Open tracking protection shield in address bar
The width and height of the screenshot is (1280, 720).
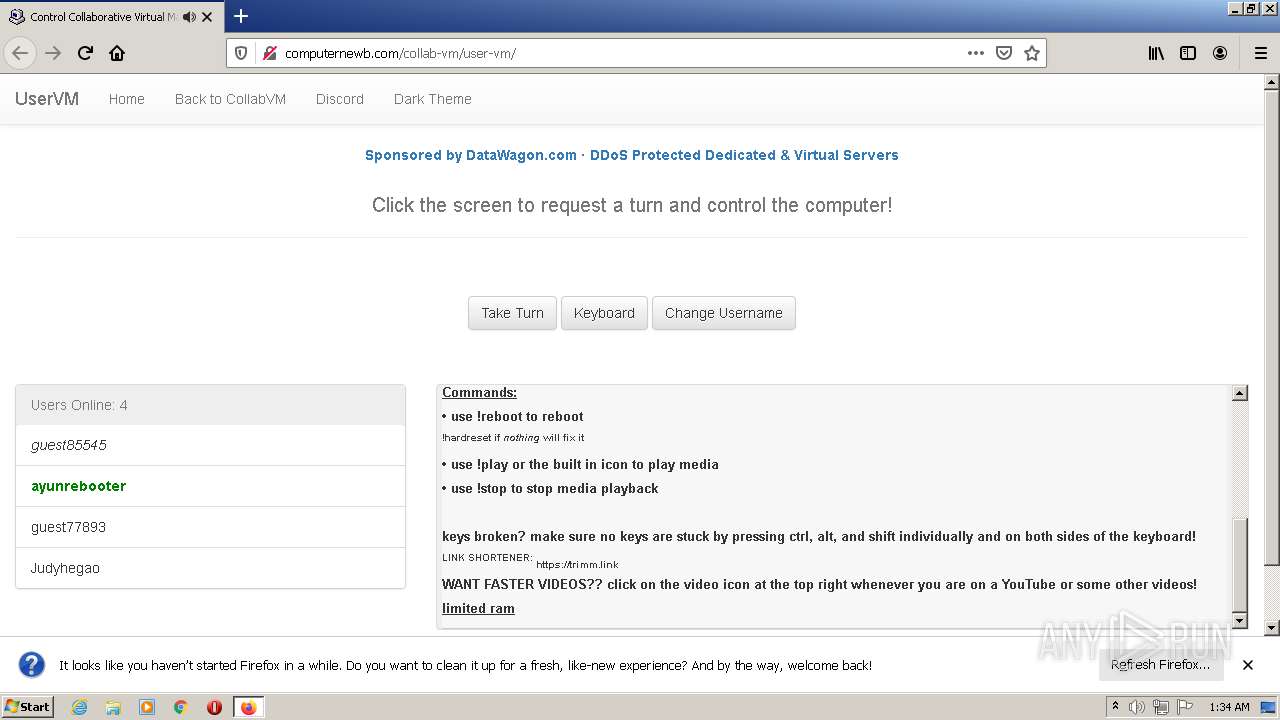(241, 53)
